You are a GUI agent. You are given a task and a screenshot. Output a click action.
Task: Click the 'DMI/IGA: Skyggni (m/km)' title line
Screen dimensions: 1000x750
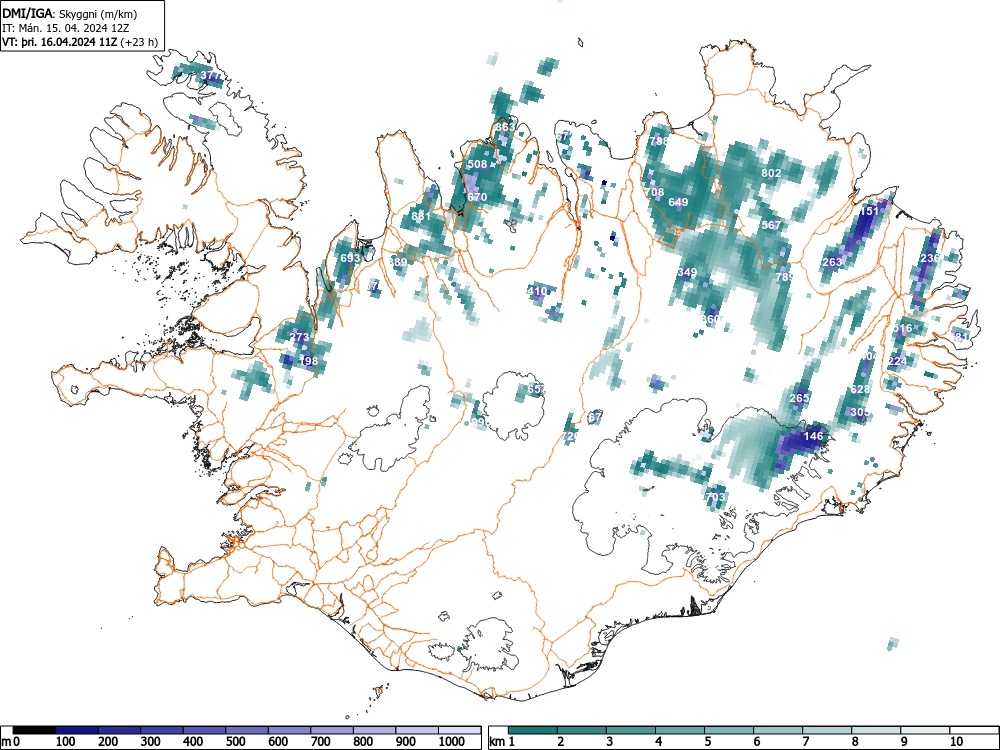coord(70,13)
